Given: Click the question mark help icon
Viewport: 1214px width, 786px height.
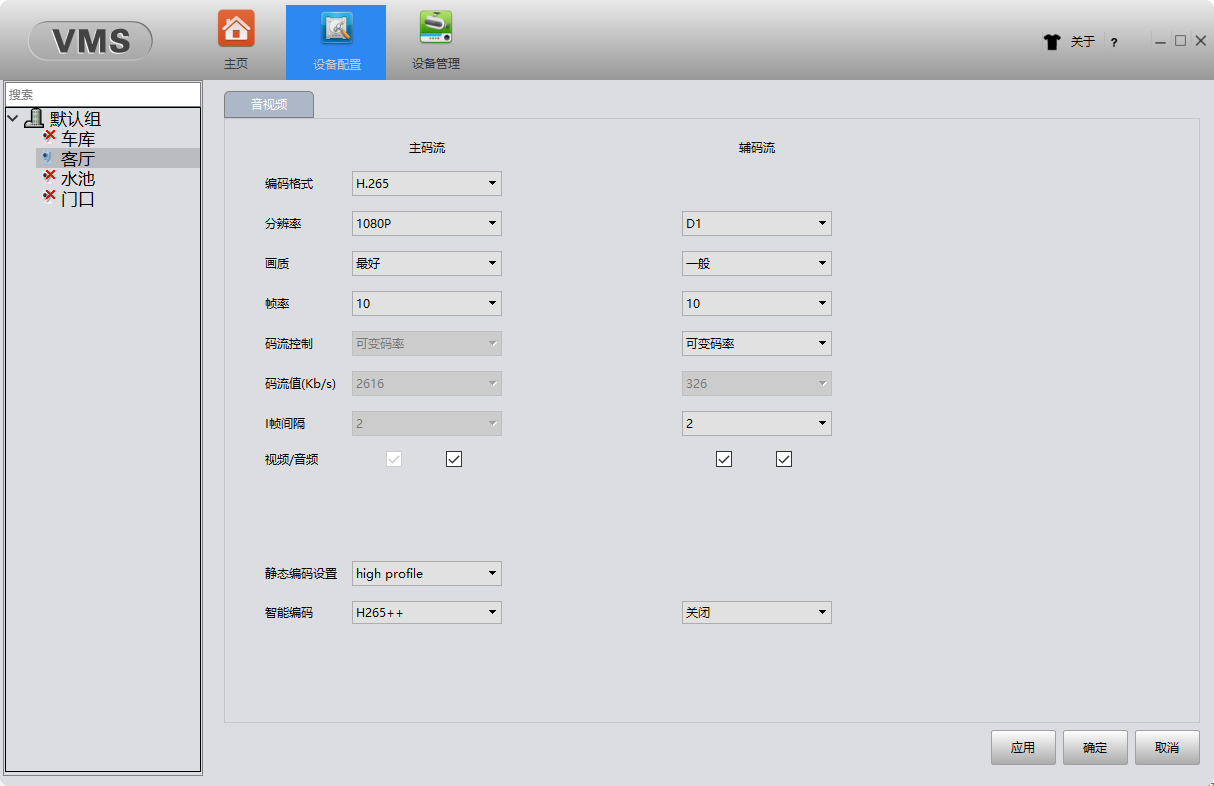Looking at the screenshot, I should point(1114,42).
